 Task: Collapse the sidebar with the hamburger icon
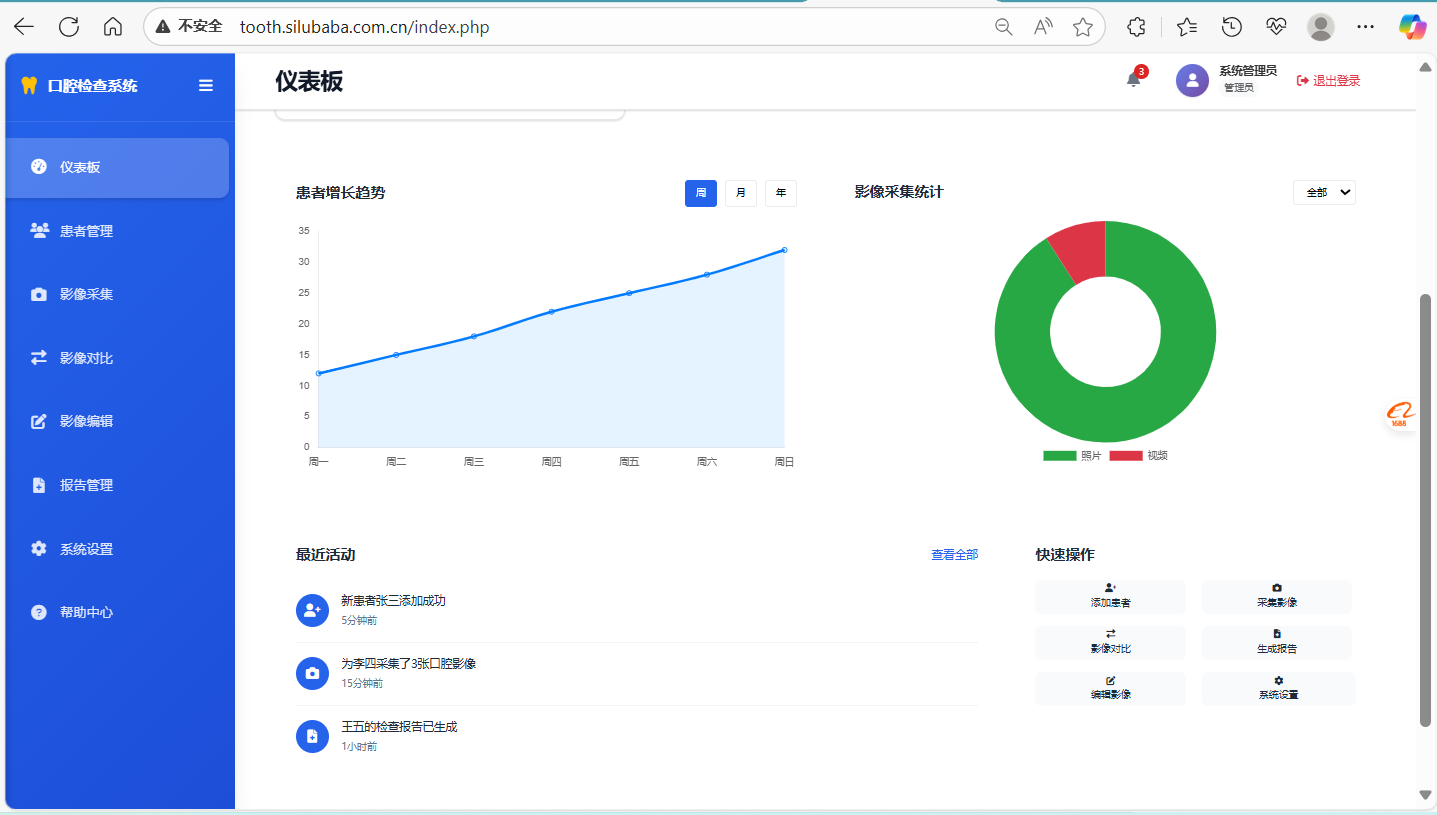tap(205, 86)
